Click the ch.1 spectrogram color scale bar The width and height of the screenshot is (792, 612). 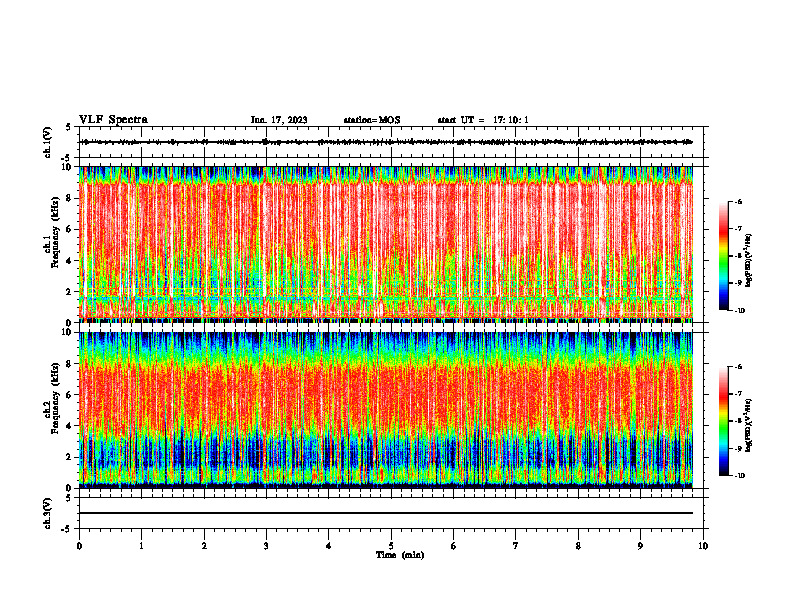pos(723,256)
